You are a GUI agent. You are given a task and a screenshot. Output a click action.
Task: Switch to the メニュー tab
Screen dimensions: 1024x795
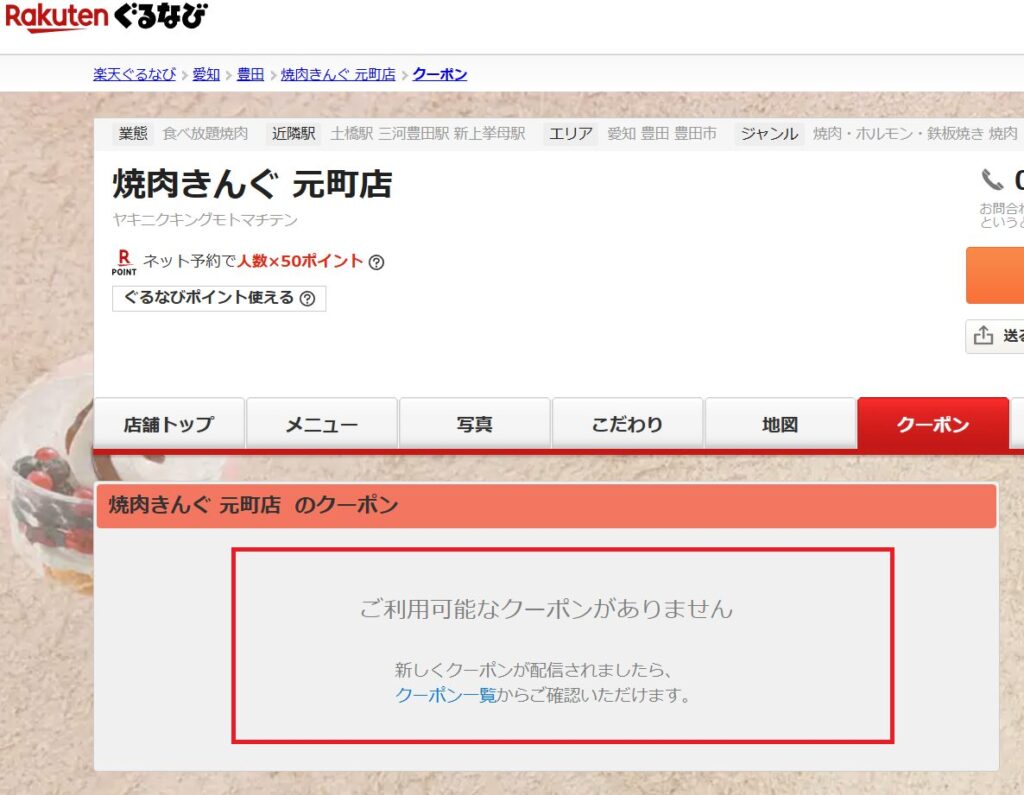click(321, 424)
